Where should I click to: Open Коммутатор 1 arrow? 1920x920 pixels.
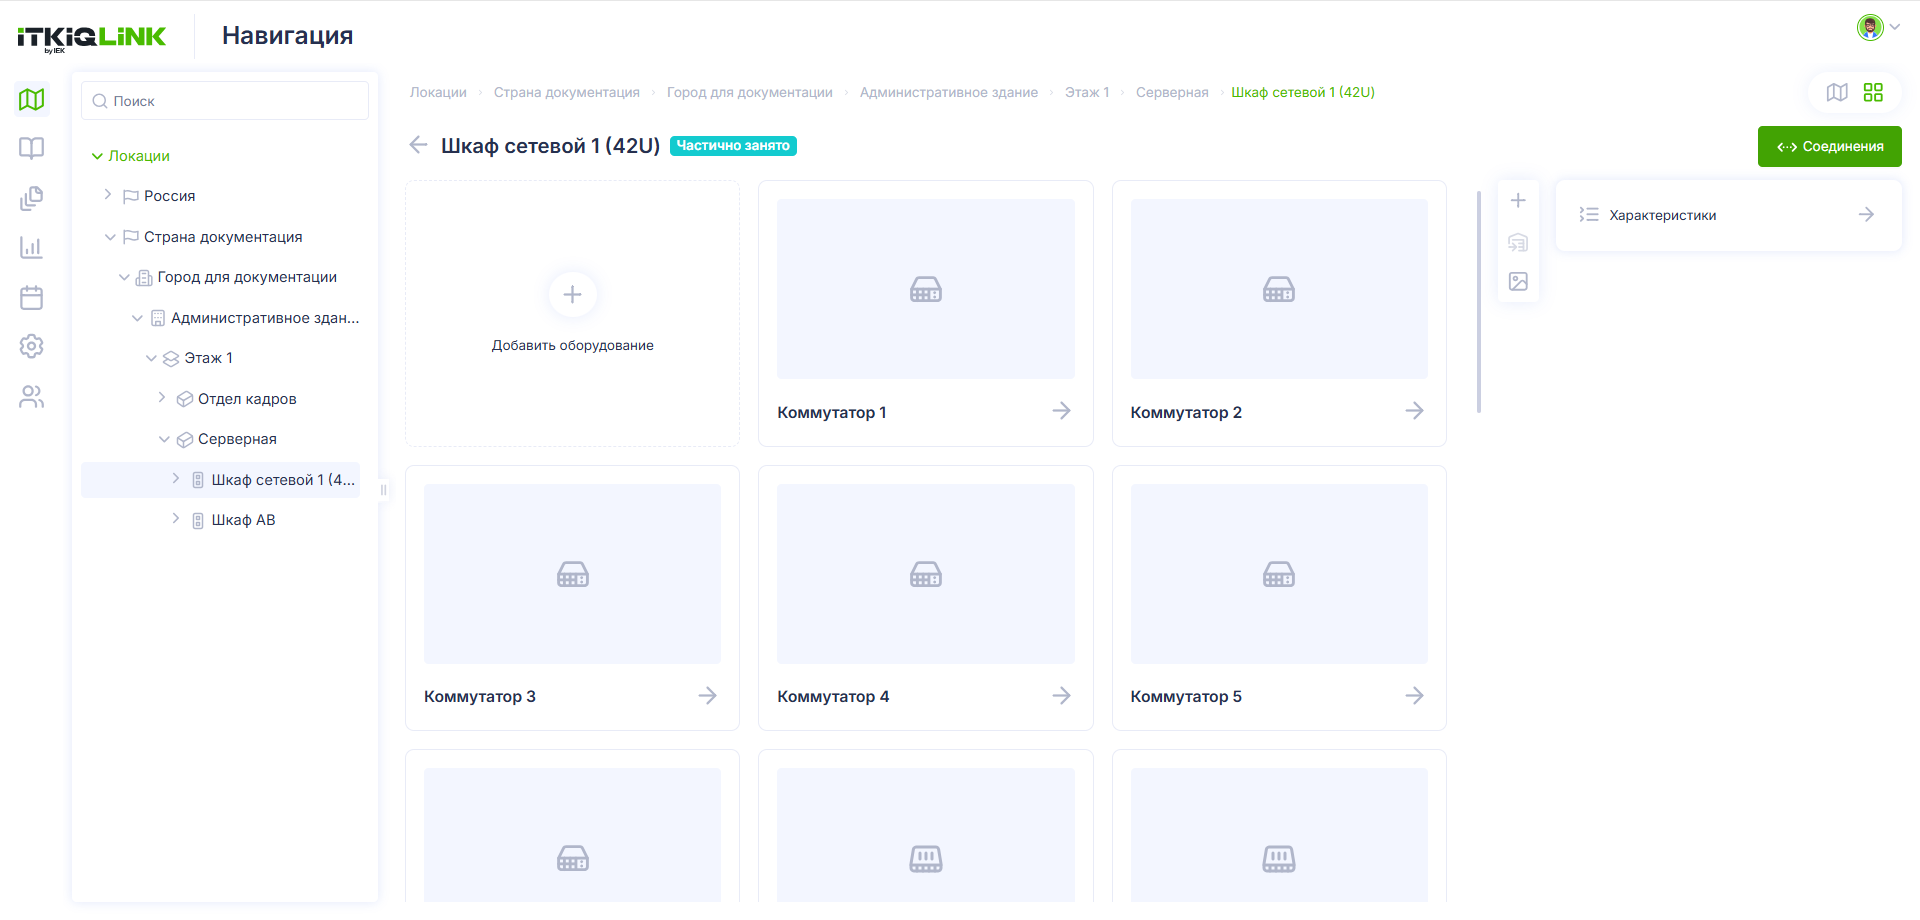[x=1061, y=411]
